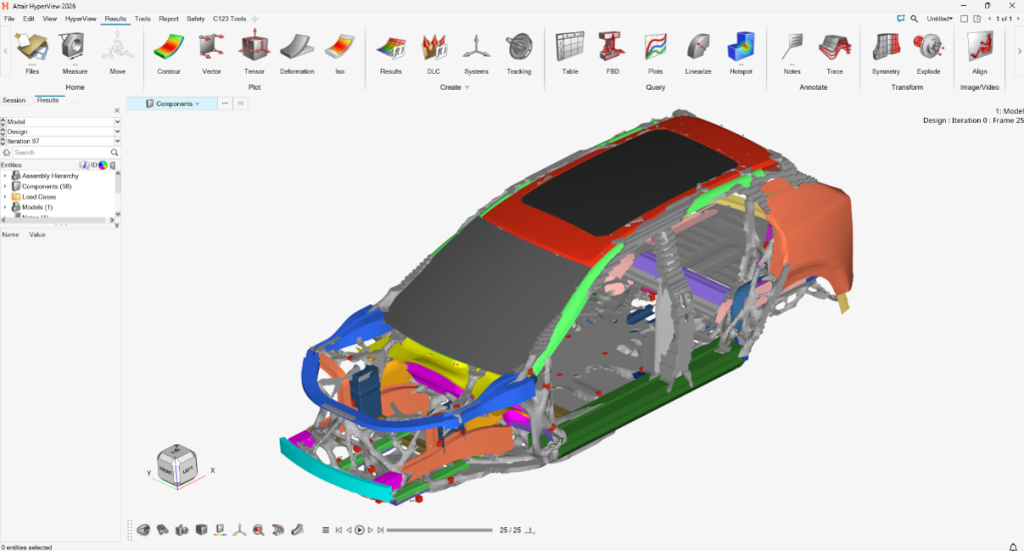Switch to the Safety ribbon tab

196,19
